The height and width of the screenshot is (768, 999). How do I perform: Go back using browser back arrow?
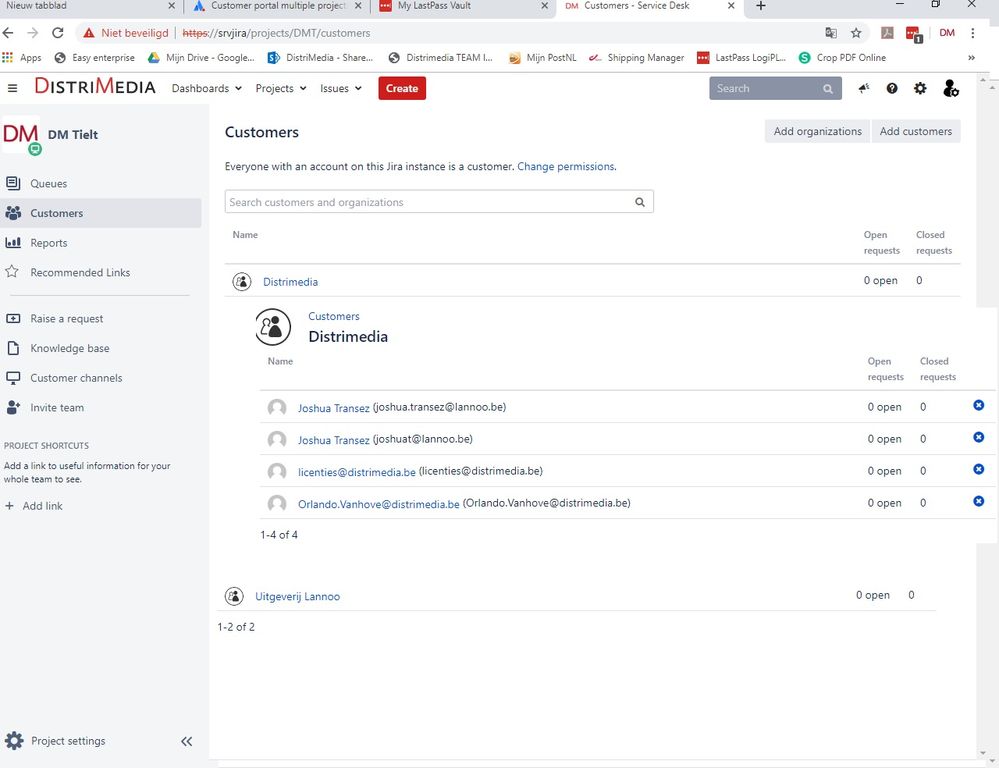8,33
